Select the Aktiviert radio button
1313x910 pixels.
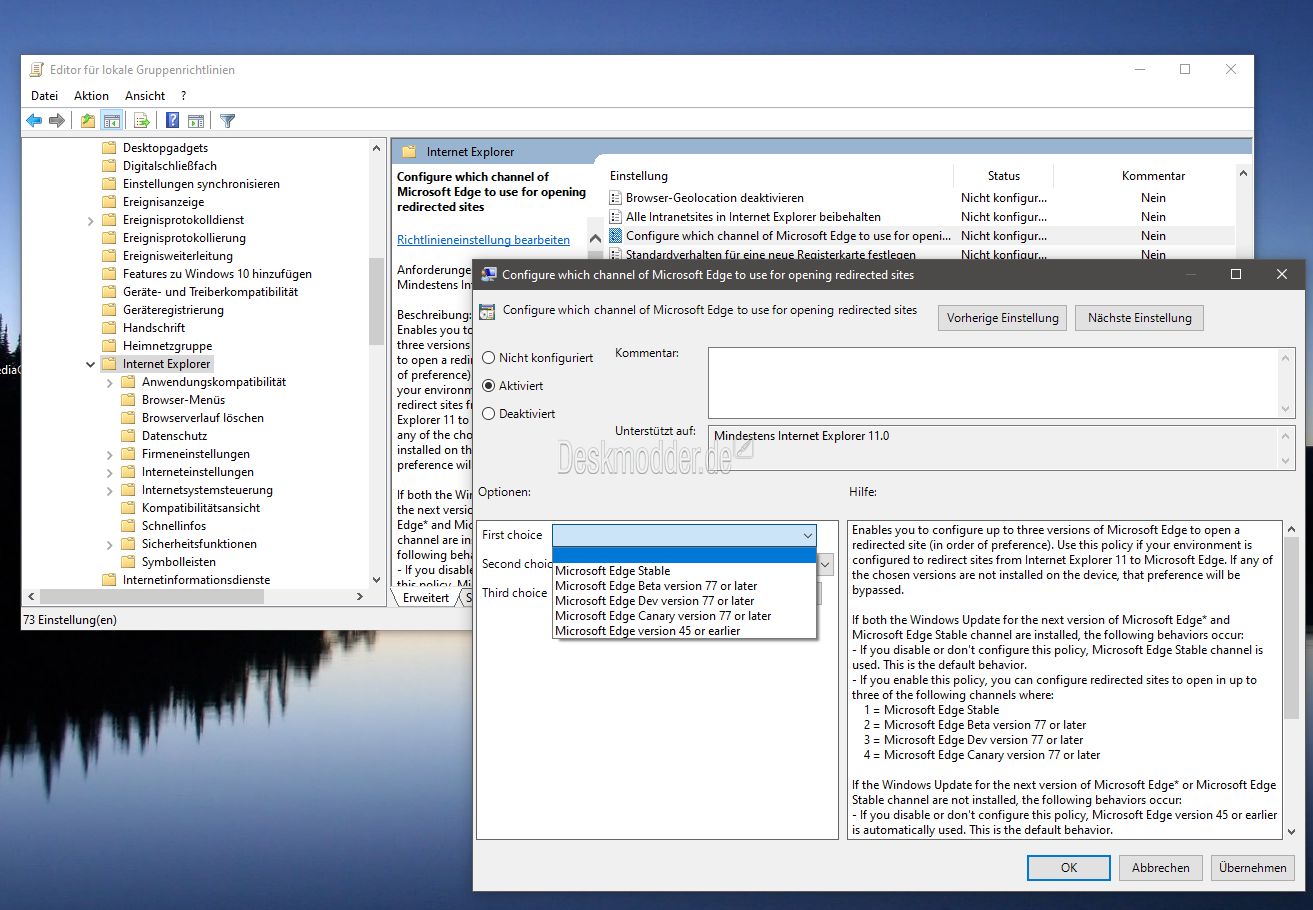click(x=489, y=385)
